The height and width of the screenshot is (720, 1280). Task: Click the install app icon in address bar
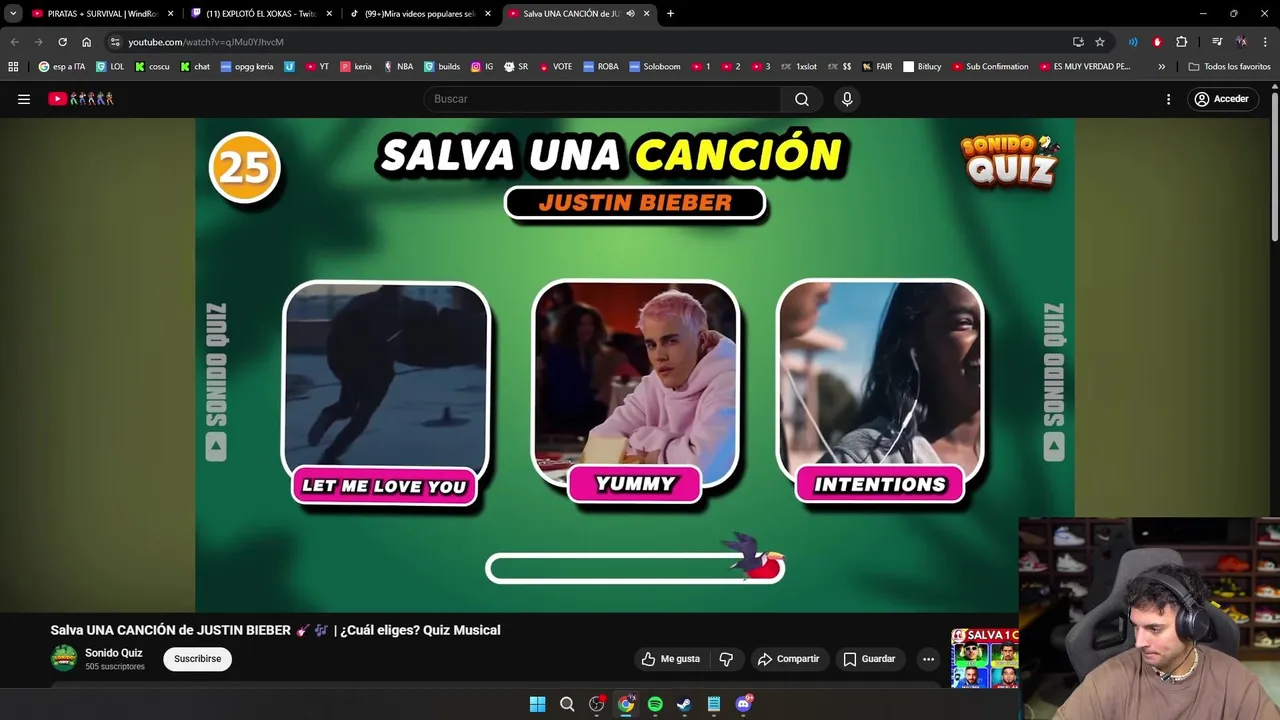click(x=1078, y=42)
